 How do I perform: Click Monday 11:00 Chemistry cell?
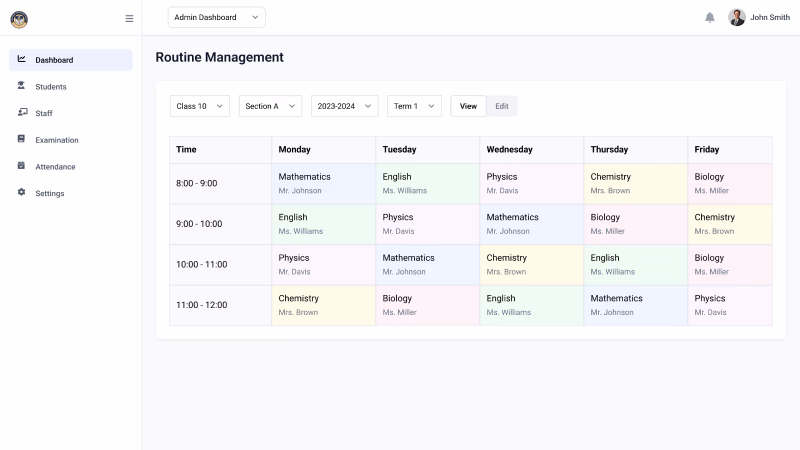[324, 305]
